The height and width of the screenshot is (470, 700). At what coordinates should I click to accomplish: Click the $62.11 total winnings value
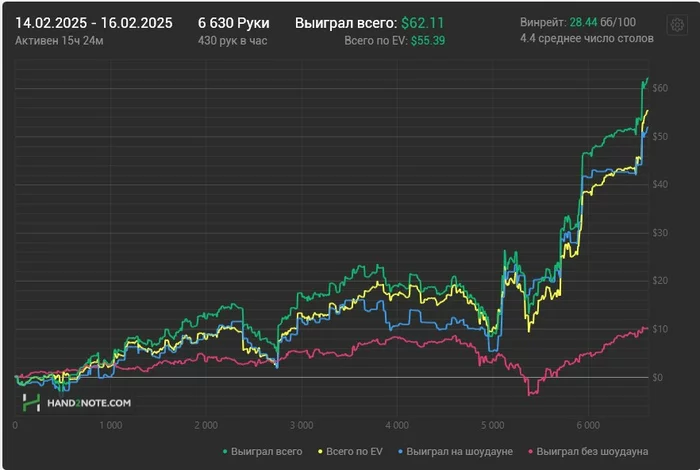[x=423, y=22]
